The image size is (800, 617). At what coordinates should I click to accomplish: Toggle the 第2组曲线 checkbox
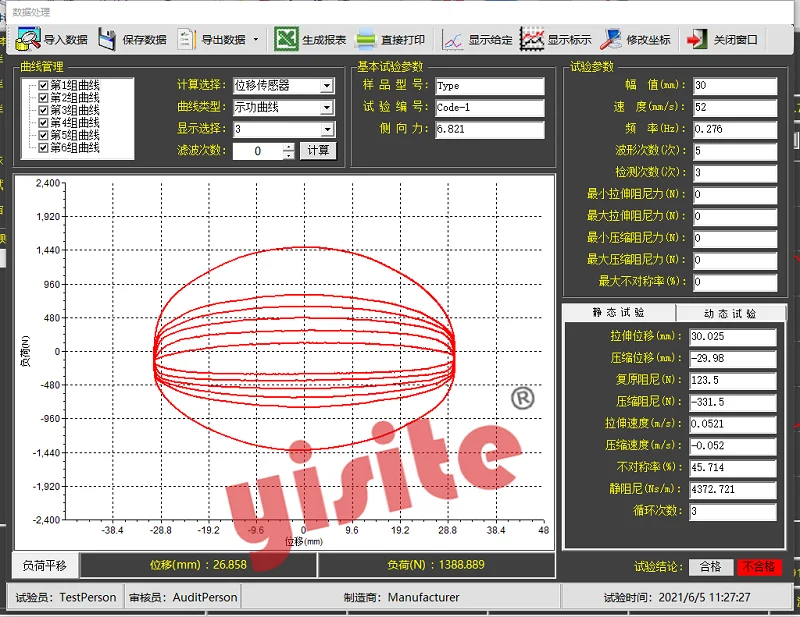(43, 97)
